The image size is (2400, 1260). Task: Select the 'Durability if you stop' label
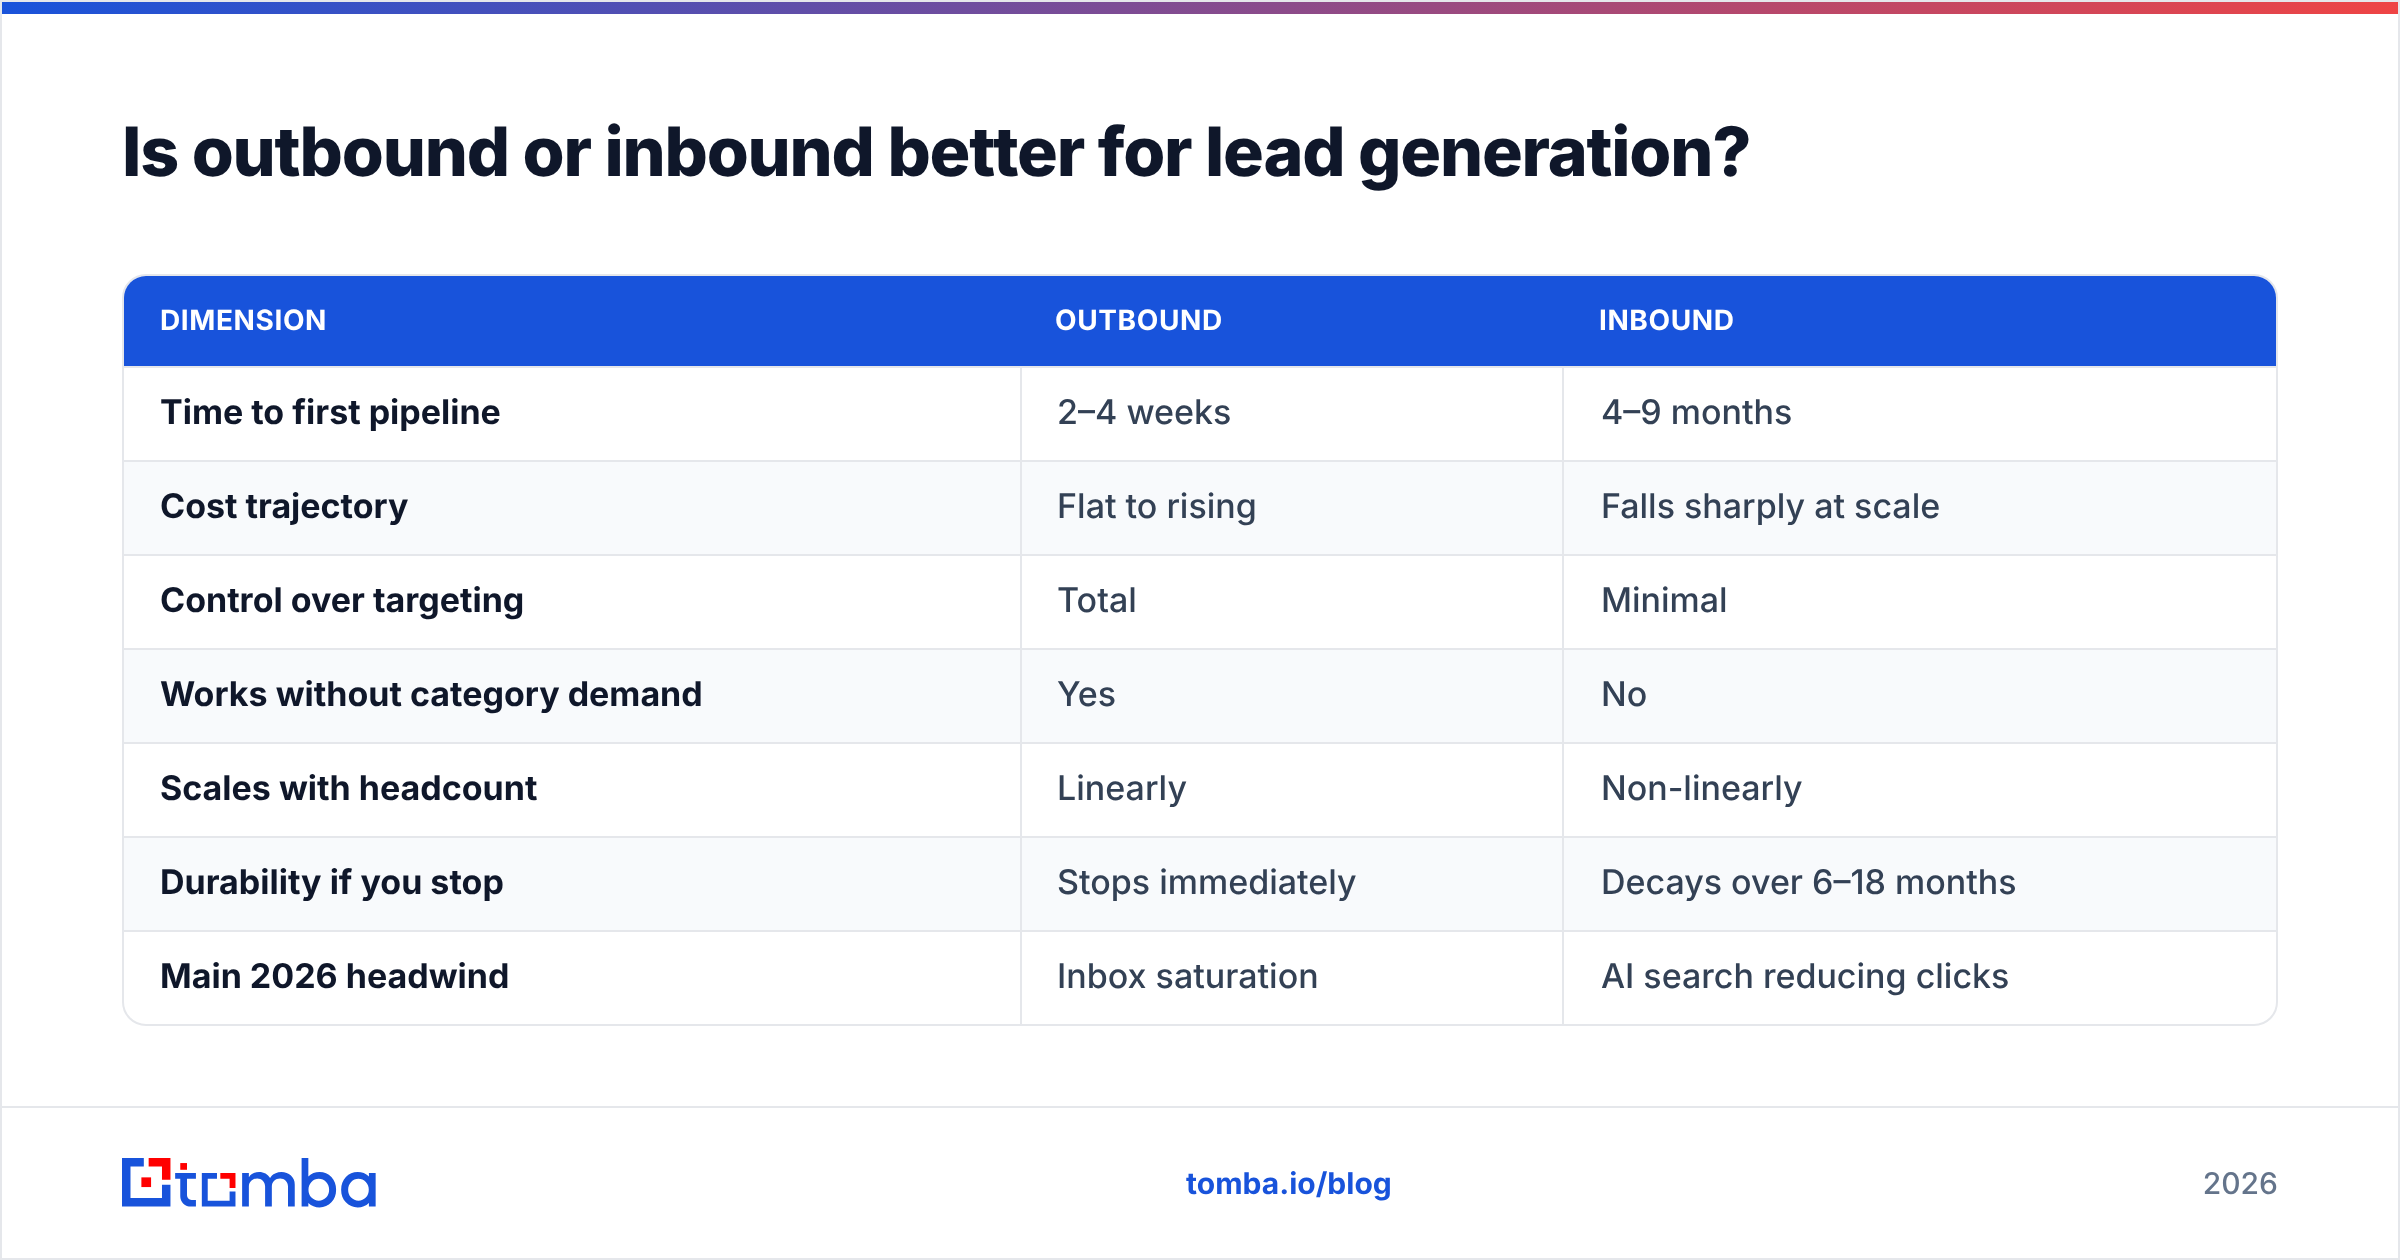click(x=331, y=882)
